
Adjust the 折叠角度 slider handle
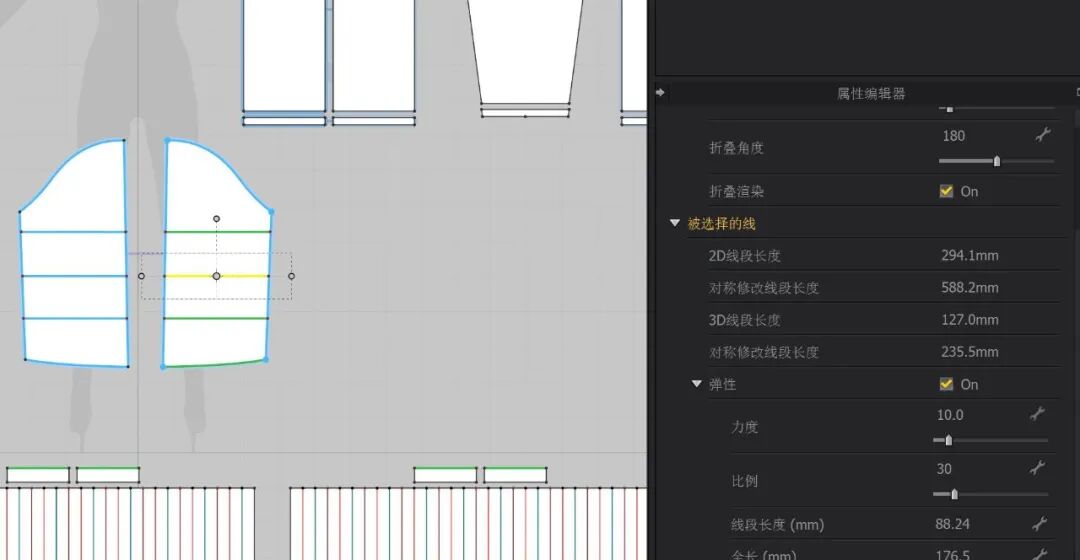click(x=997, y=161)
